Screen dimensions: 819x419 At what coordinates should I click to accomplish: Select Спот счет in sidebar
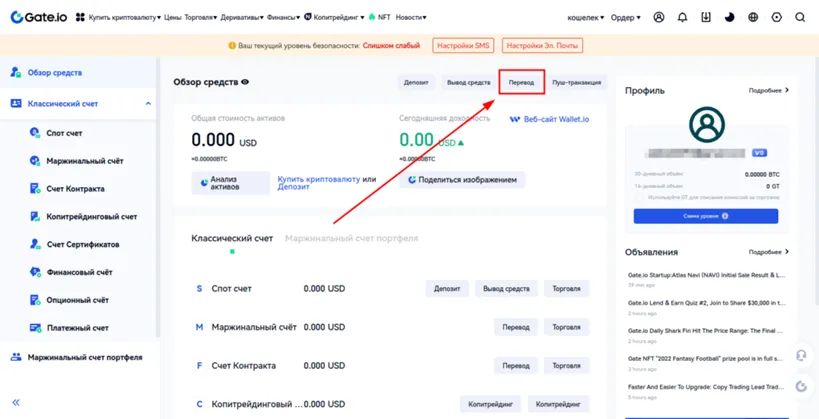(64, 133)
